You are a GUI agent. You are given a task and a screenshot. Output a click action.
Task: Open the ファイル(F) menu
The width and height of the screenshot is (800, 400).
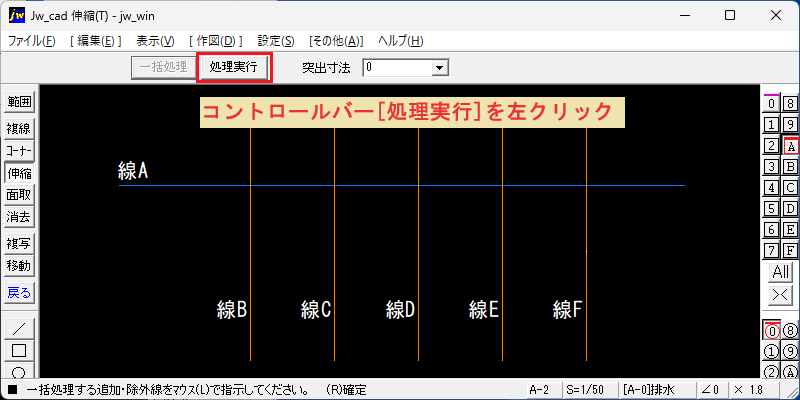click(32, 41)
